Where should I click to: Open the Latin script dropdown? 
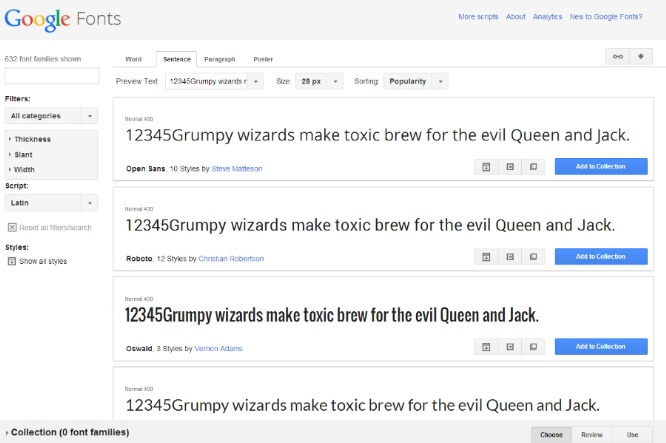click(51, 203)
